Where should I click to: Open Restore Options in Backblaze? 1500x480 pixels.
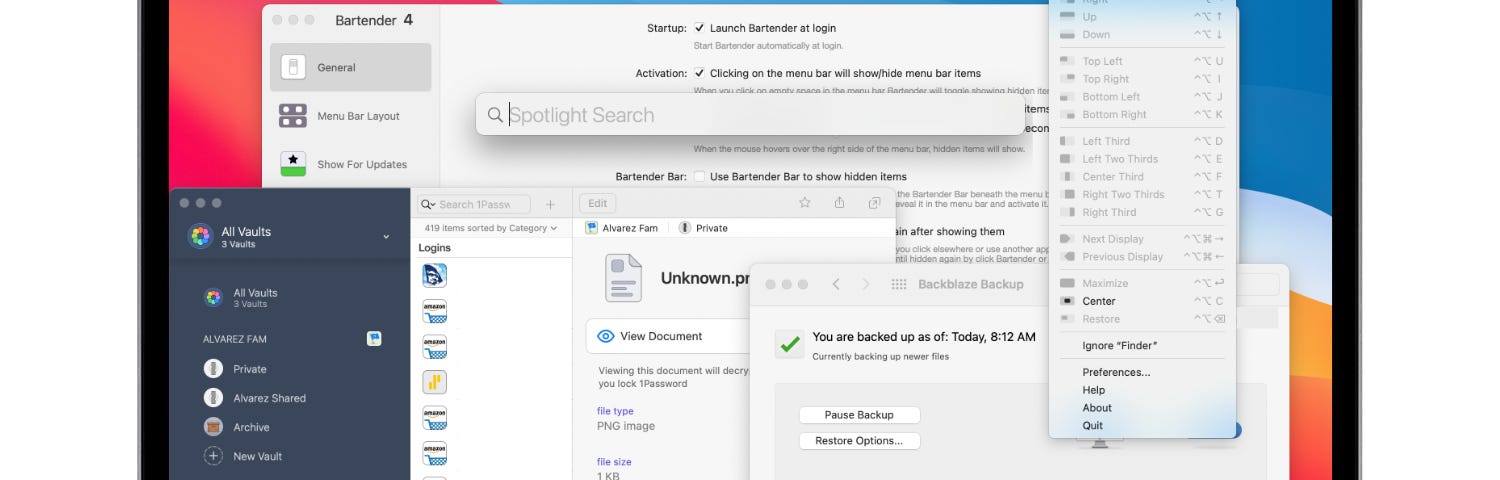[859, 441]
